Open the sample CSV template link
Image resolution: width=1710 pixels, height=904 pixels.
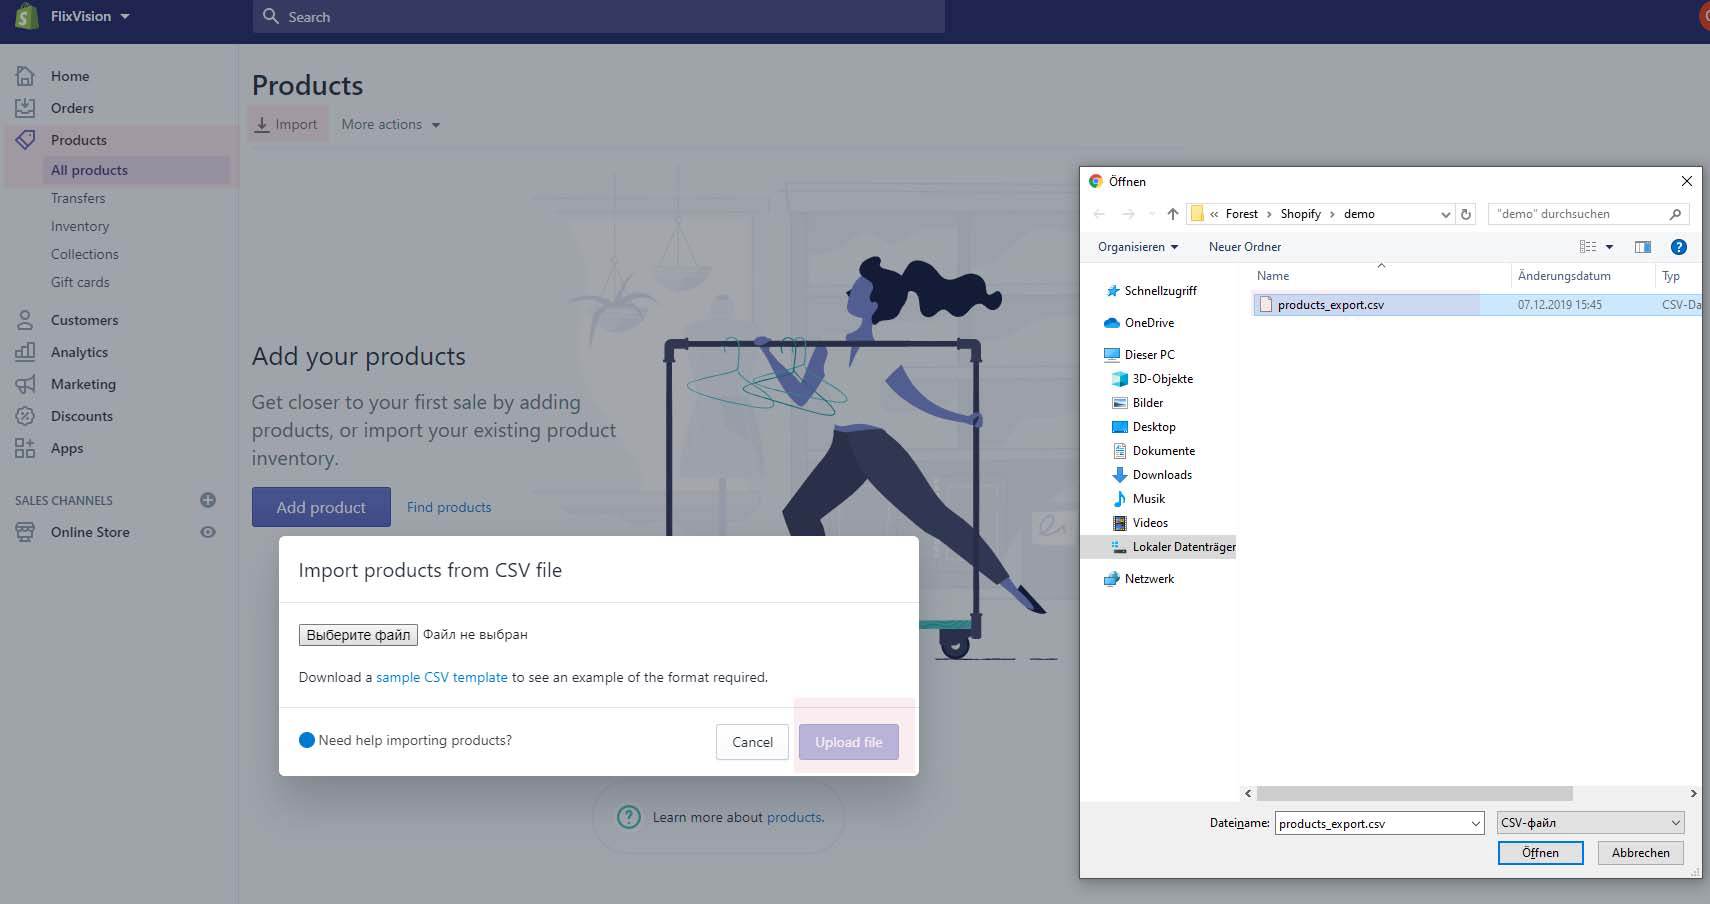441,677
